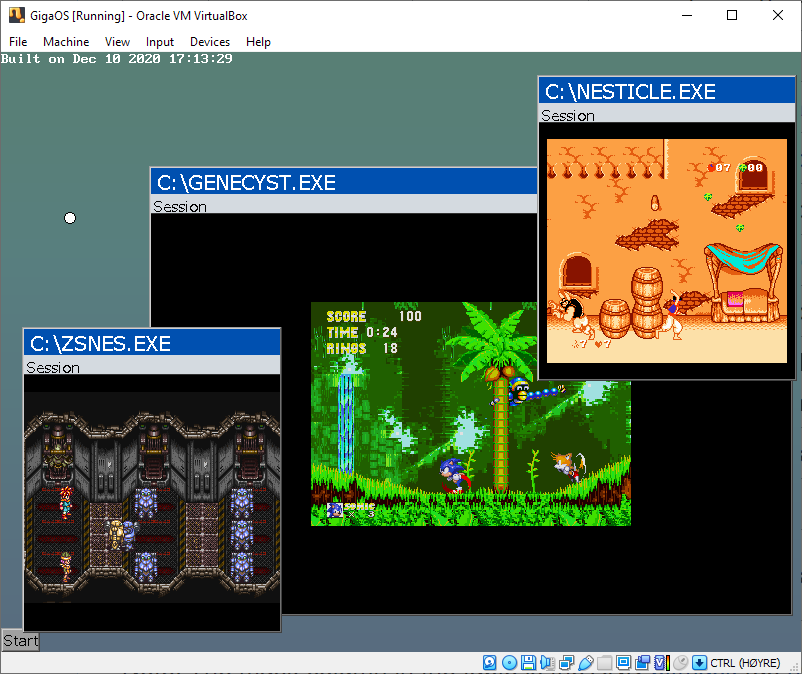Open the File menu

click(18, 41)
